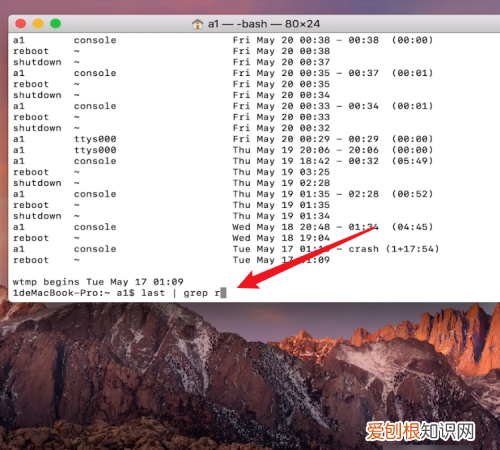Click the home folder icon in title bar
The height and width of the screenshot is (450, 500).
click(197, 24)
